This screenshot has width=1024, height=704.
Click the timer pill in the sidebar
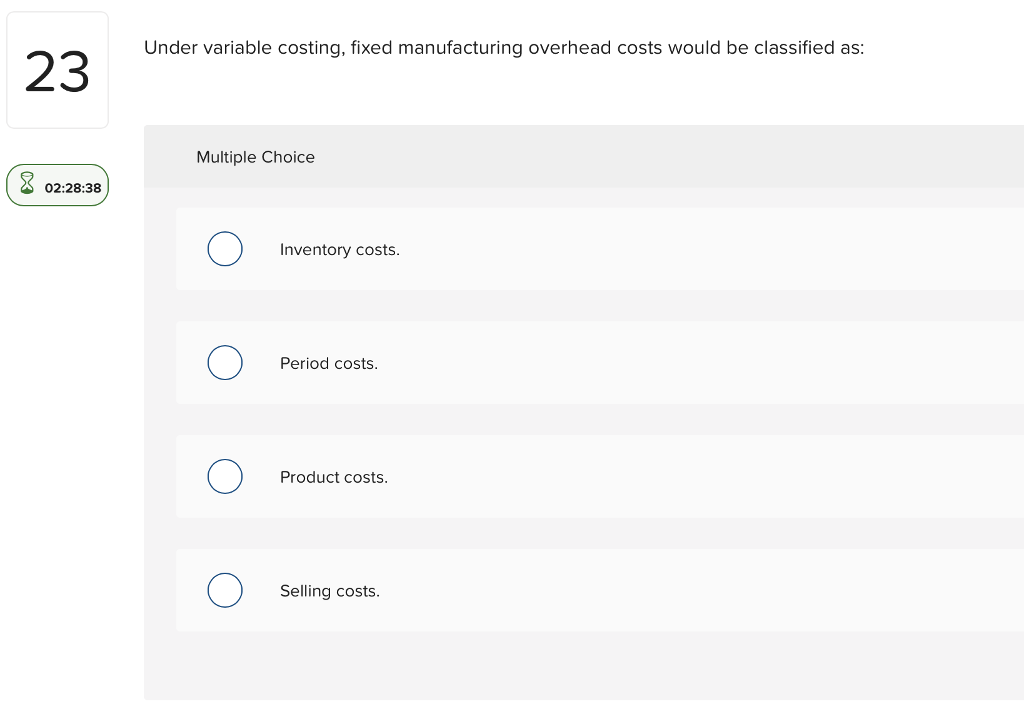57,185
